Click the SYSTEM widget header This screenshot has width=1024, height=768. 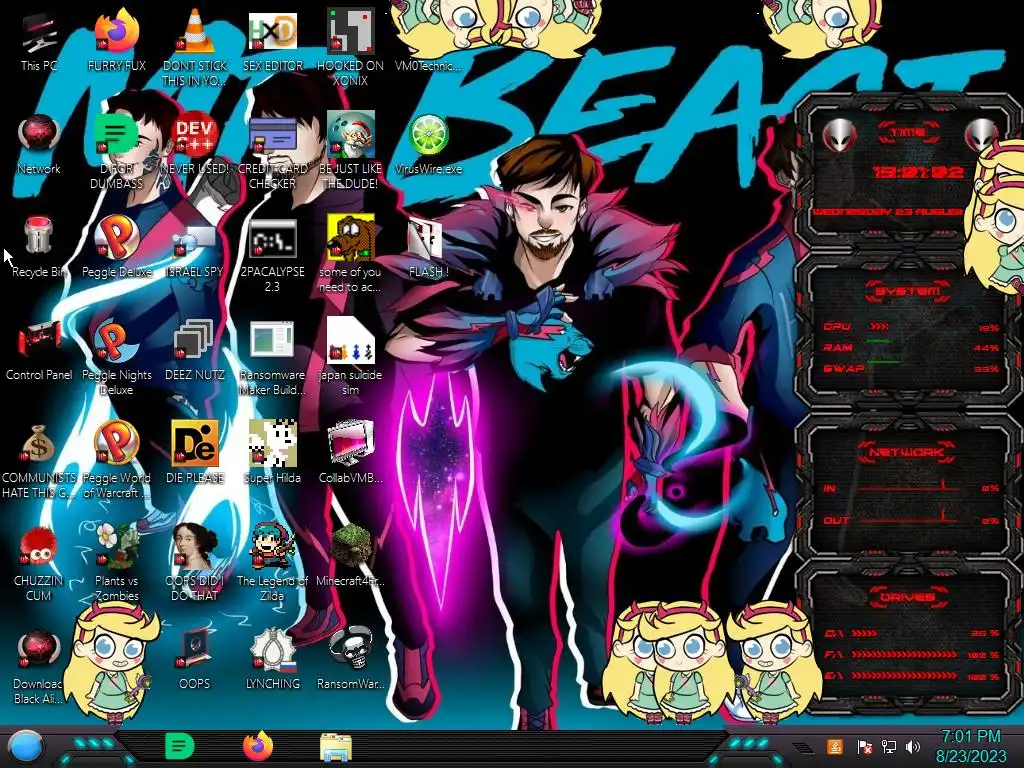908,291
